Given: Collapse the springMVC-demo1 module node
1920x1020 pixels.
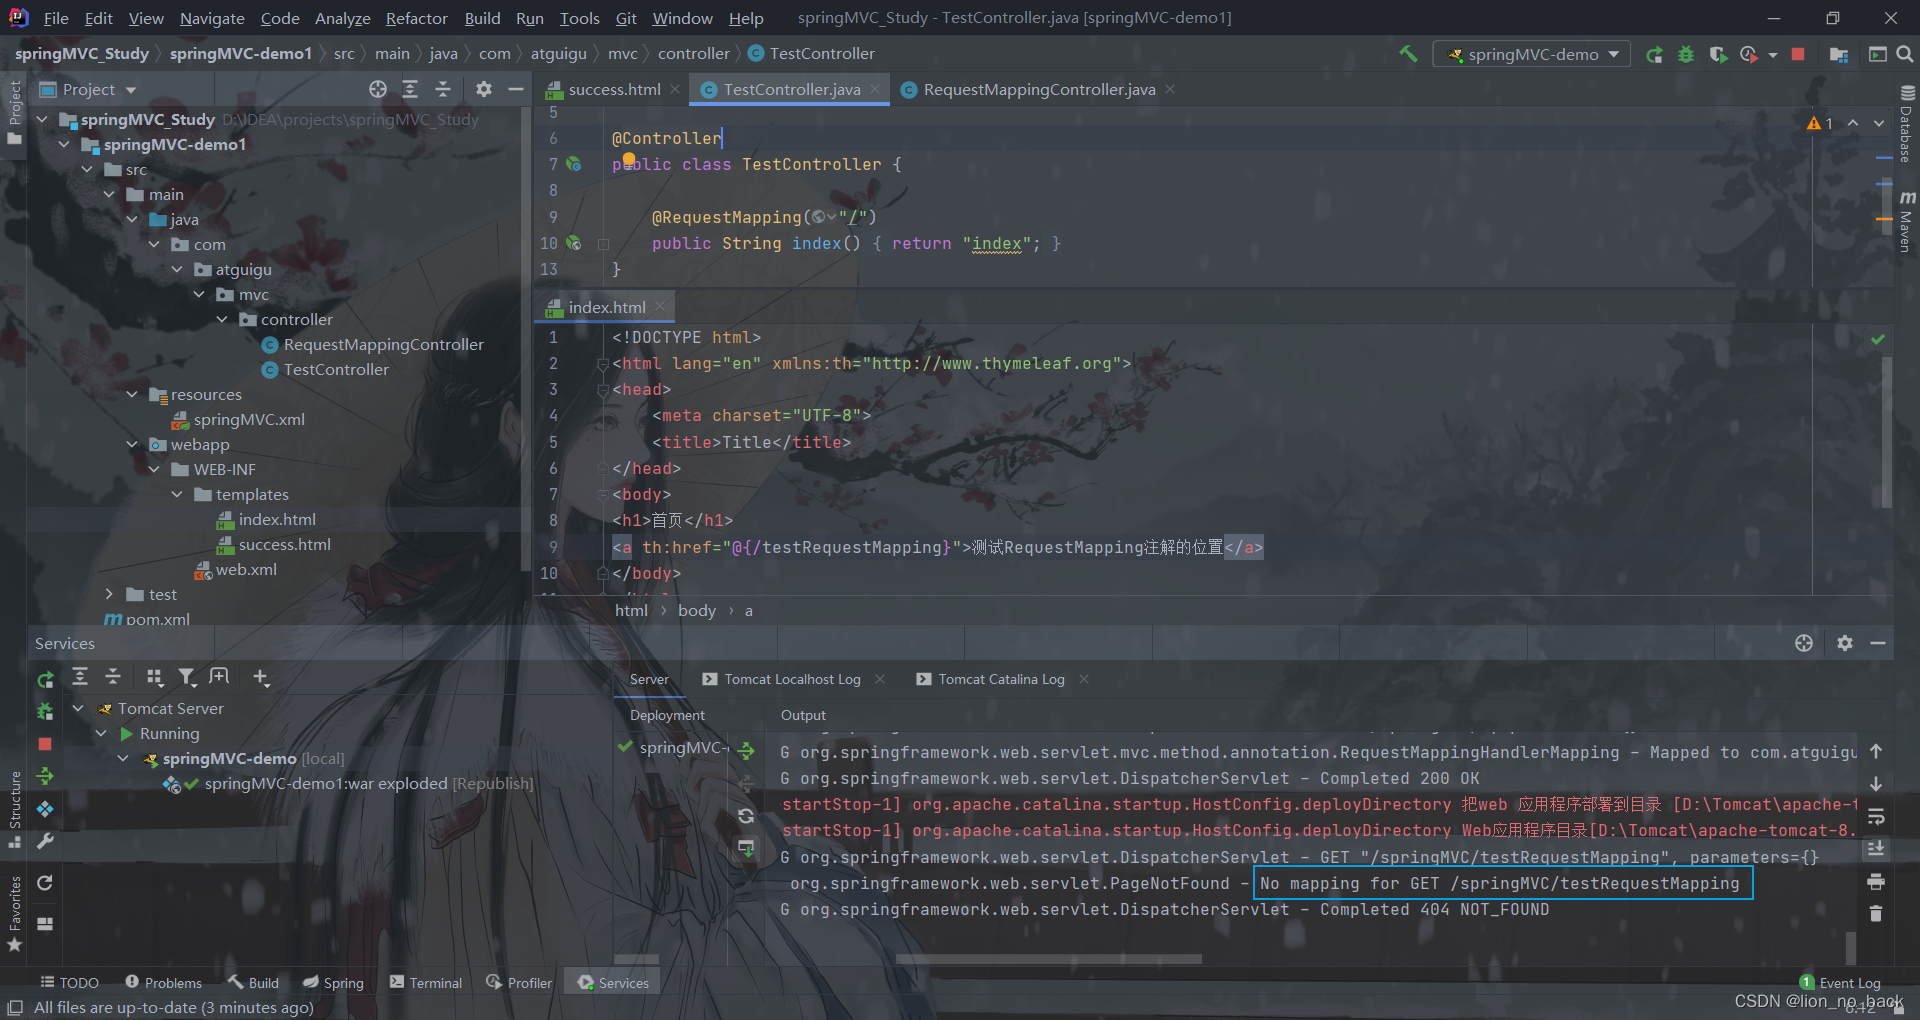Looking at the screenshot, I should click(65, 144).
